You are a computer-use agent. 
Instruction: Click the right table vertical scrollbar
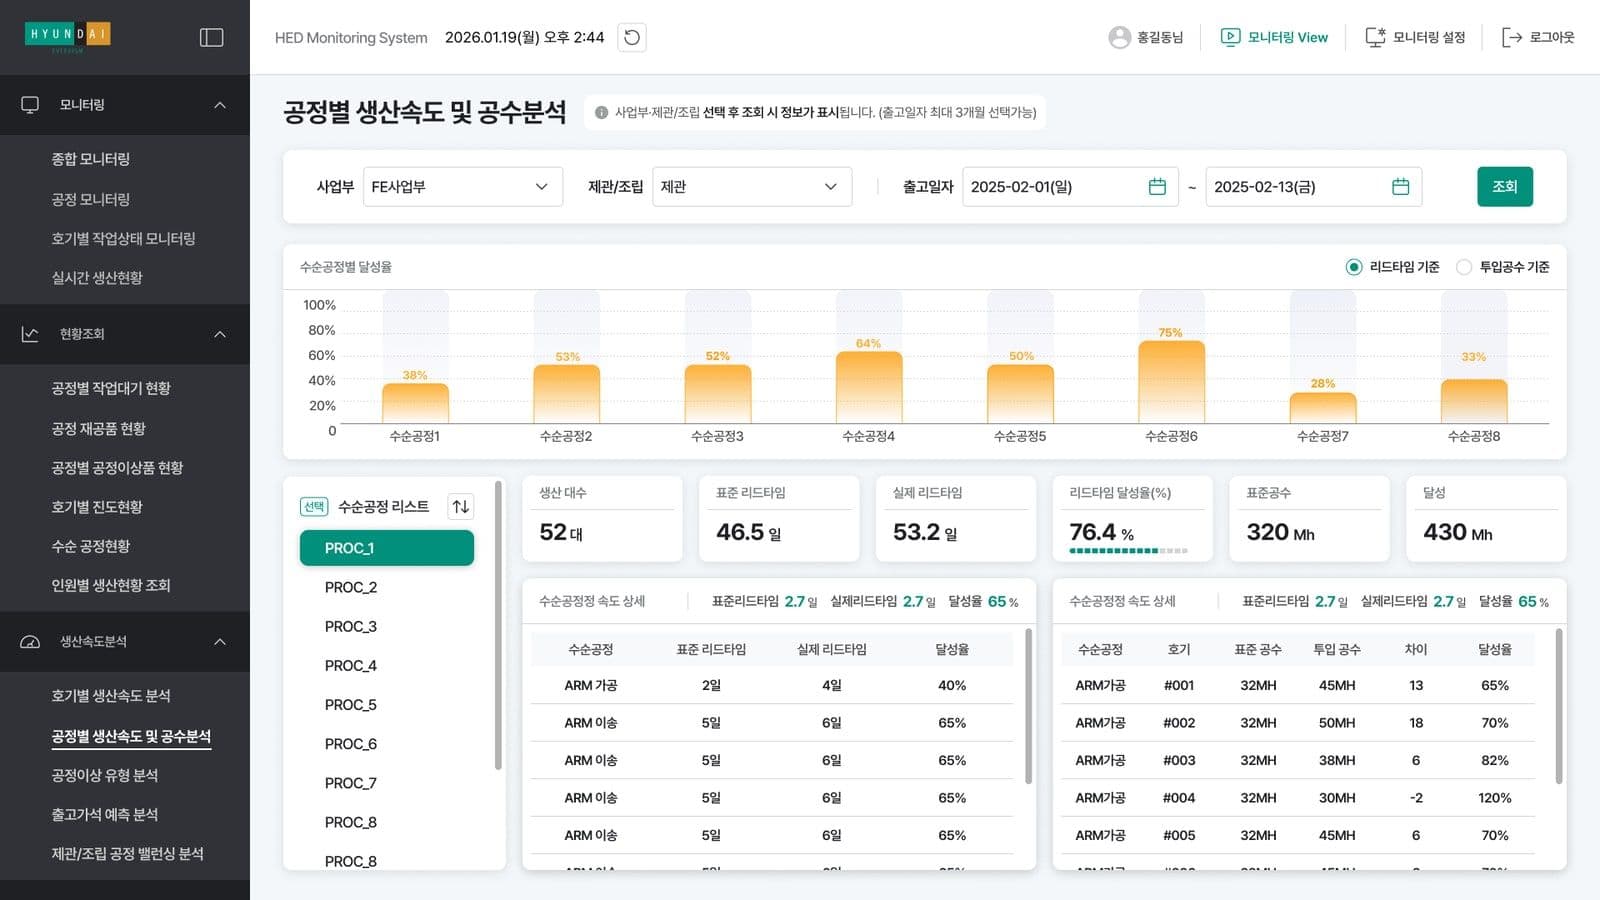pyautogui.click(x=1558, y=706)
